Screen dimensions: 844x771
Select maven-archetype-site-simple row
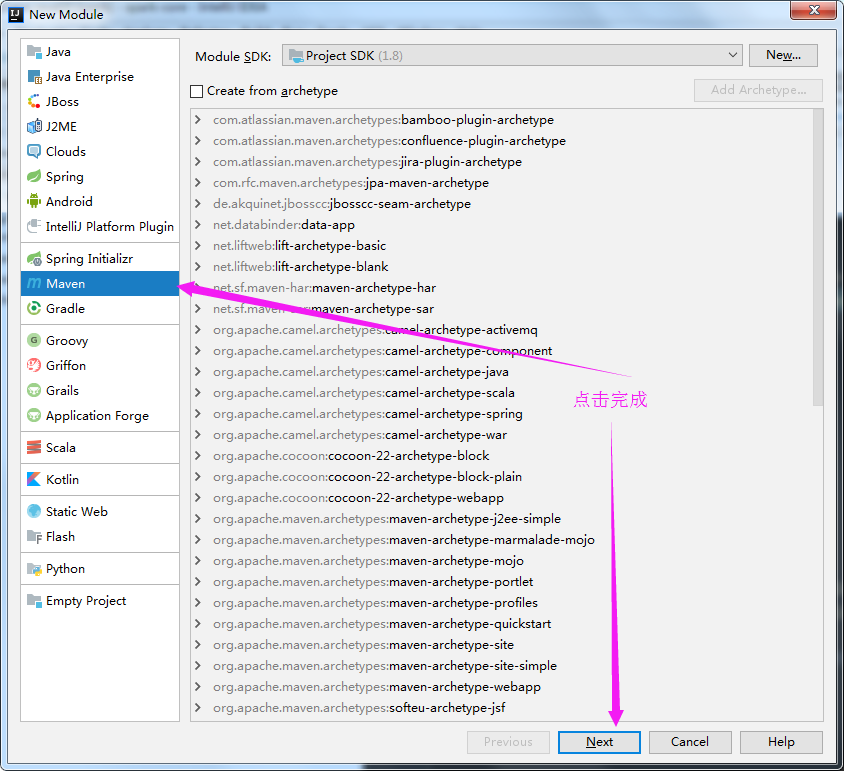501,665
